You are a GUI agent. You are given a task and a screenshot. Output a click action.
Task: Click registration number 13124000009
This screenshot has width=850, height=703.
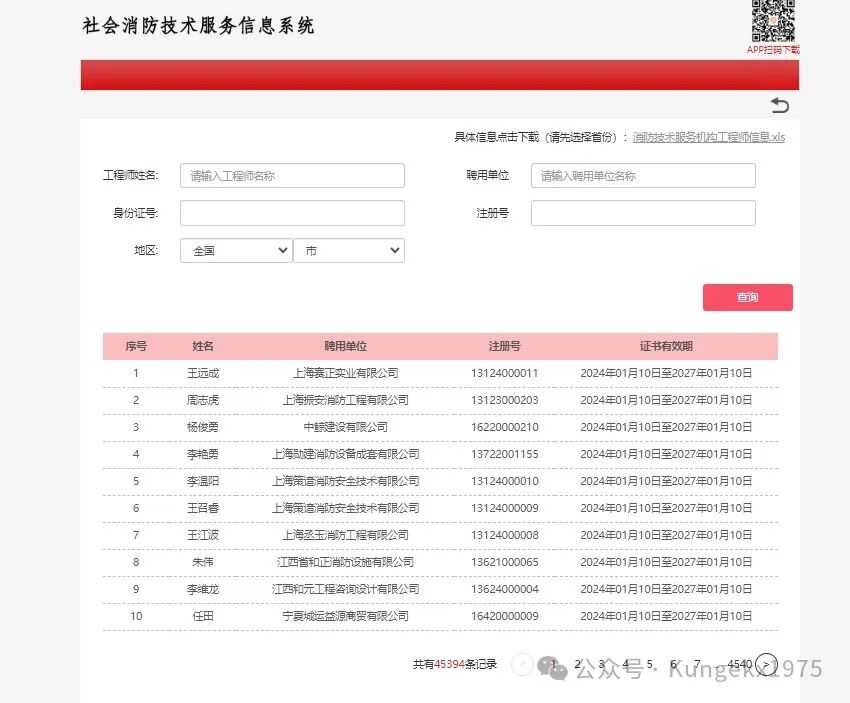[x=505, y=508]
